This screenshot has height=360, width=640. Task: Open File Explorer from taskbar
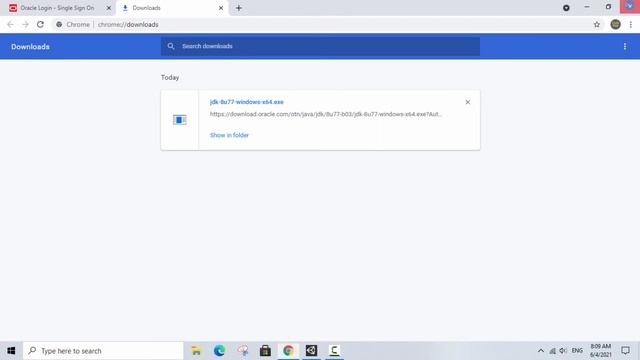196,351
